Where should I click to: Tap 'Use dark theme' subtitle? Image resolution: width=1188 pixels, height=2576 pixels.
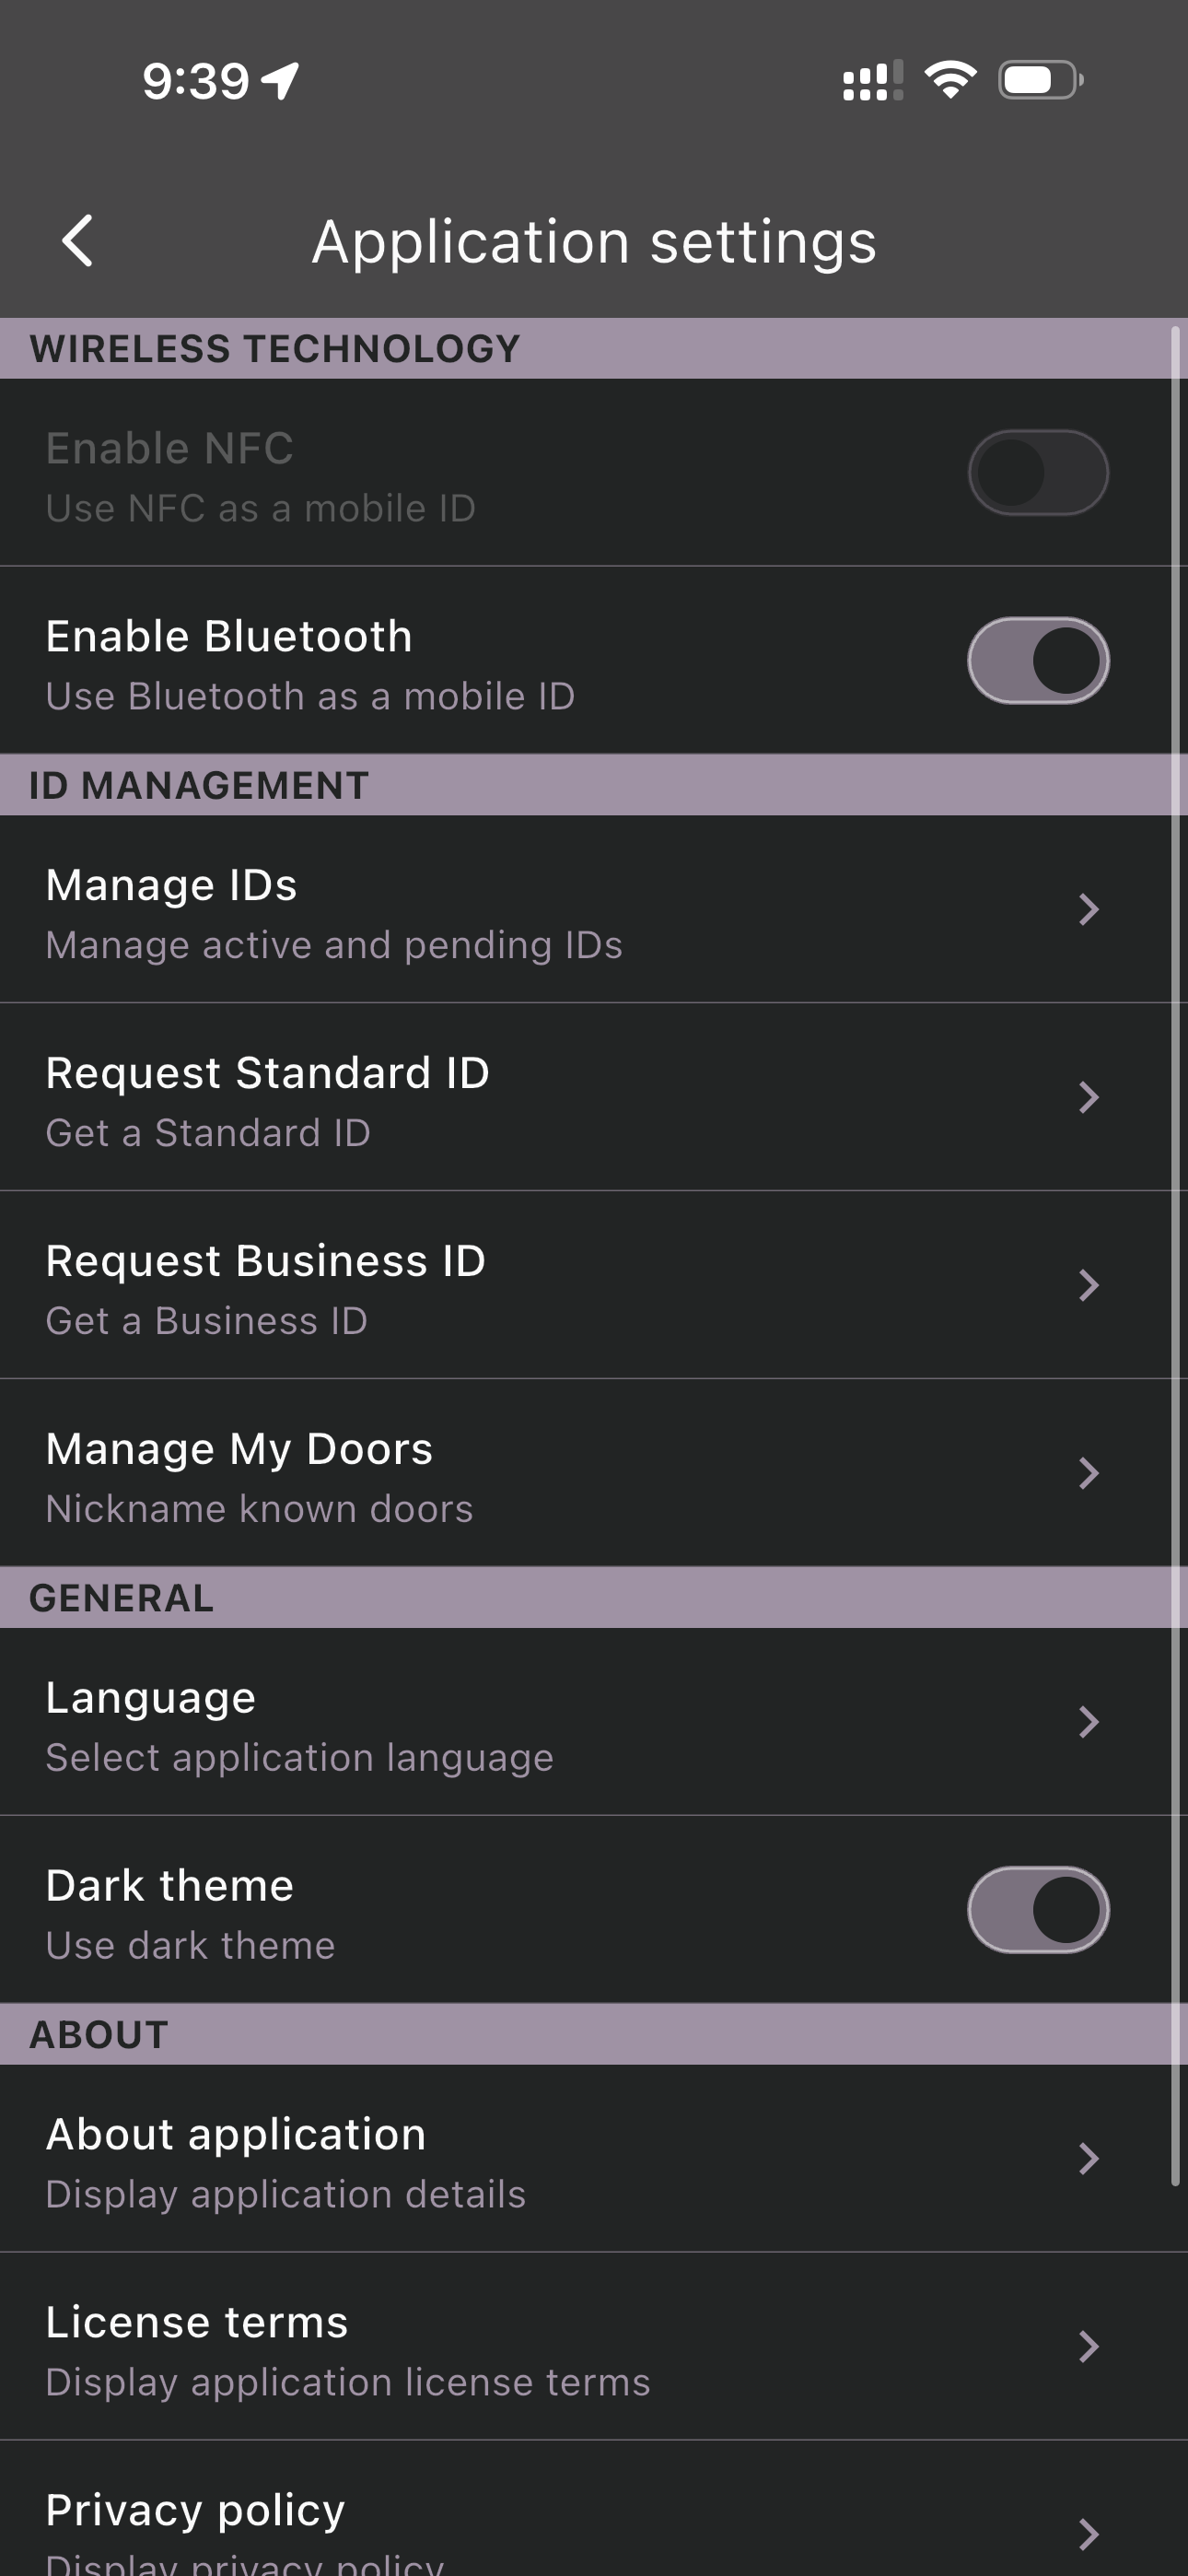[x=190, y=1945]
